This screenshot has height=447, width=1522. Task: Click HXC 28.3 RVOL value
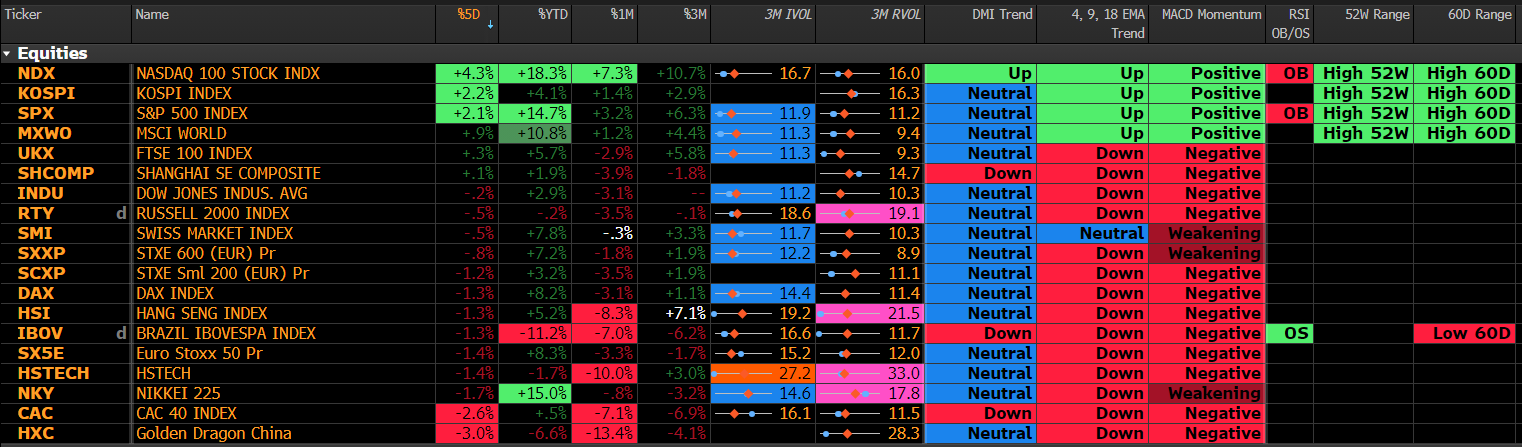pyautogui.click(x=904, y=433)
